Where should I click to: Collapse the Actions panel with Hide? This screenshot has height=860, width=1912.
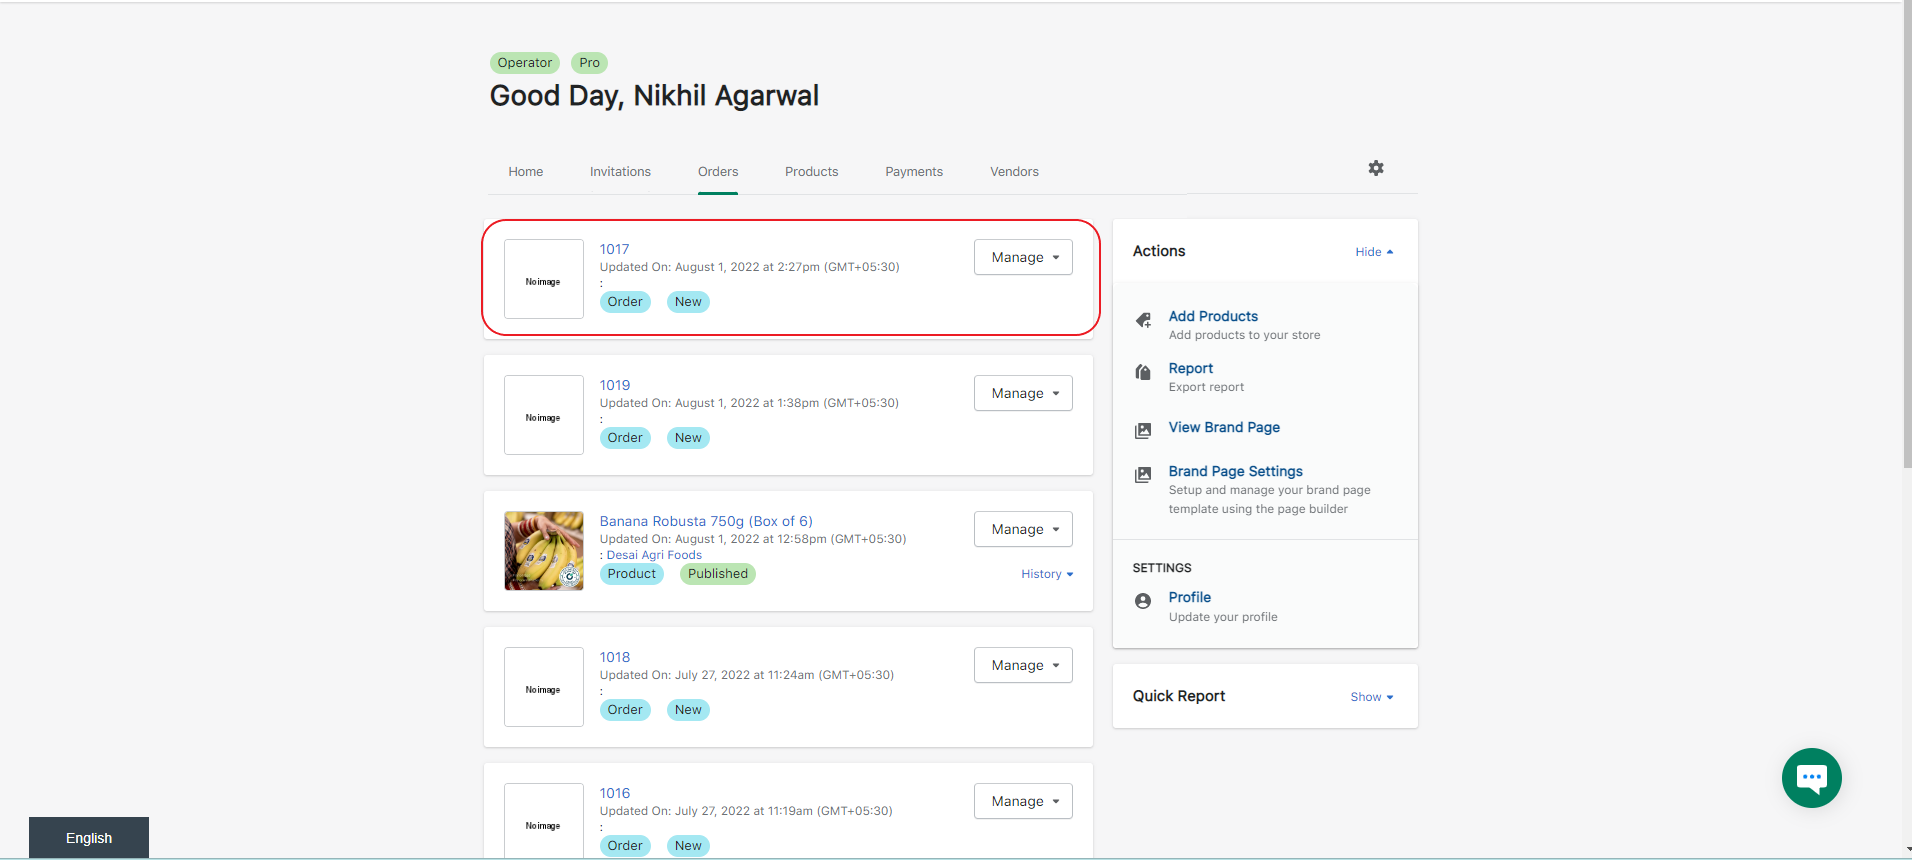click(1374, 252)
